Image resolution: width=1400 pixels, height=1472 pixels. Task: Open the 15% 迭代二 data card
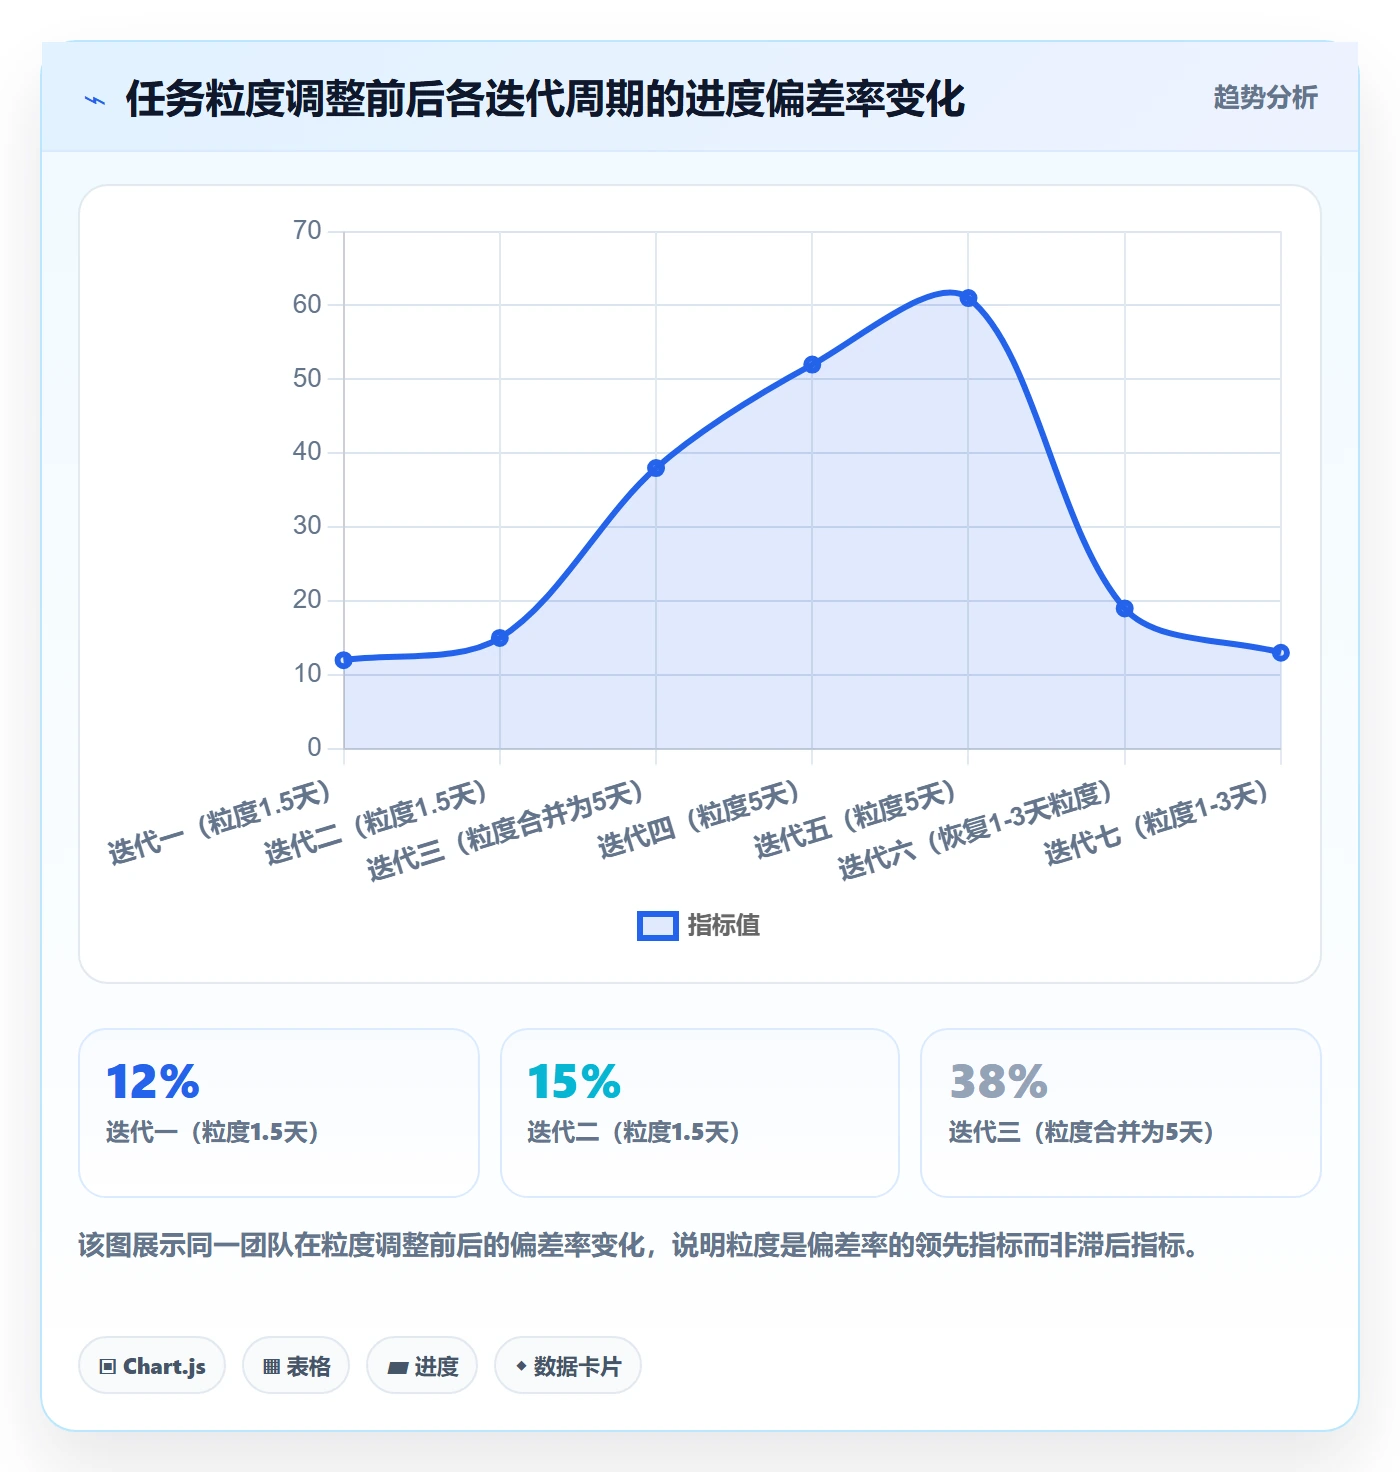pyautogui.click(x=700, y=1113)
